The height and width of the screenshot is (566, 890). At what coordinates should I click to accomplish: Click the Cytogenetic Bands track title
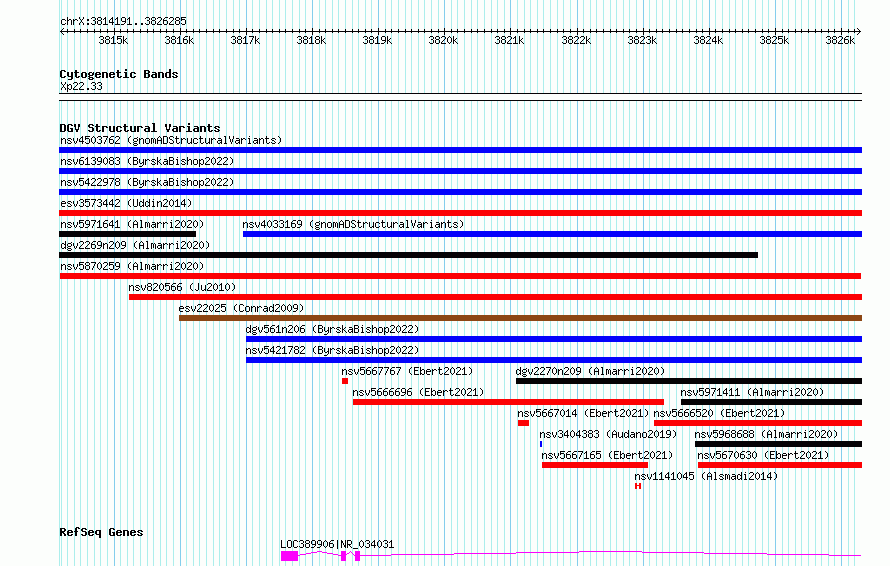[119, 74]
